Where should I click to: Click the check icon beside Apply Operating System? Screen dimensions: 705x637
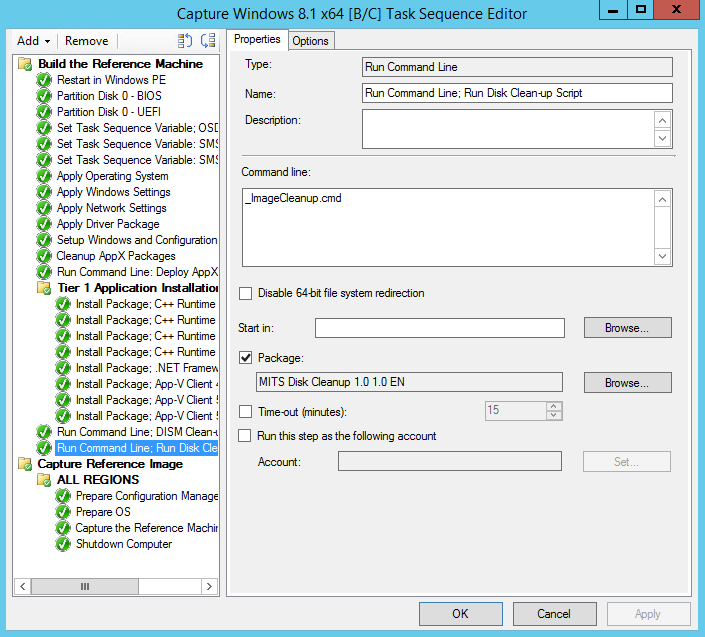(x=44, y=176)
